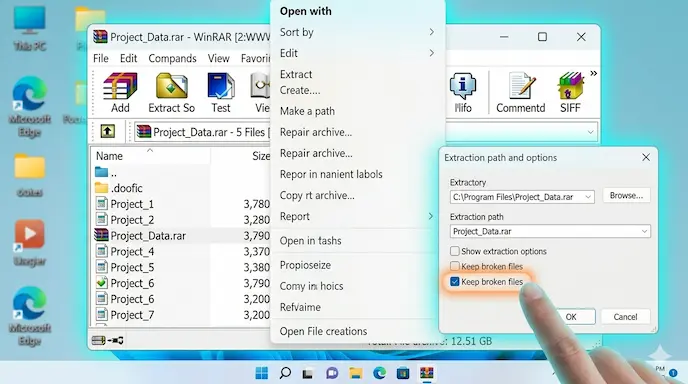Select Project_Data.rar in file list

pyautogui.click(x=181, y=236)
